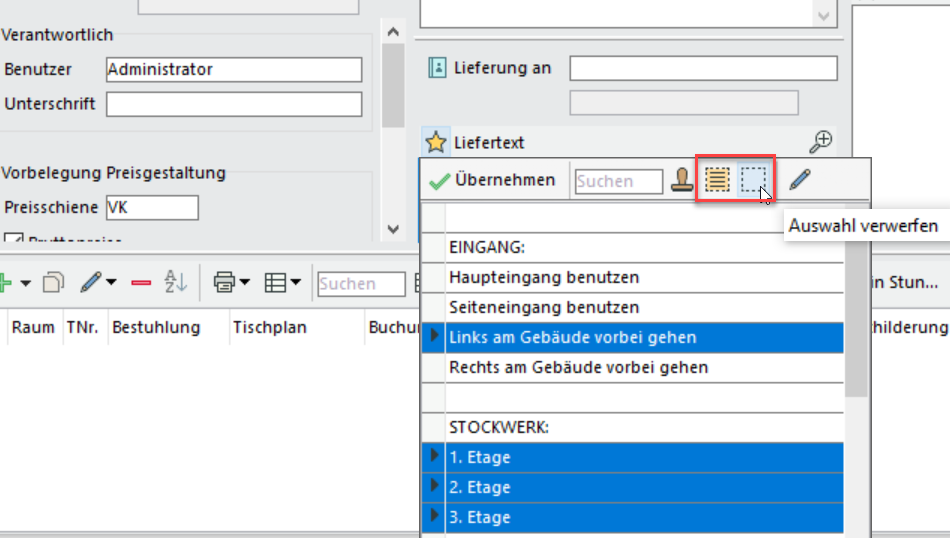
Task: Open the printer dropdown in lower toolbar
Action: coord(244,284)
